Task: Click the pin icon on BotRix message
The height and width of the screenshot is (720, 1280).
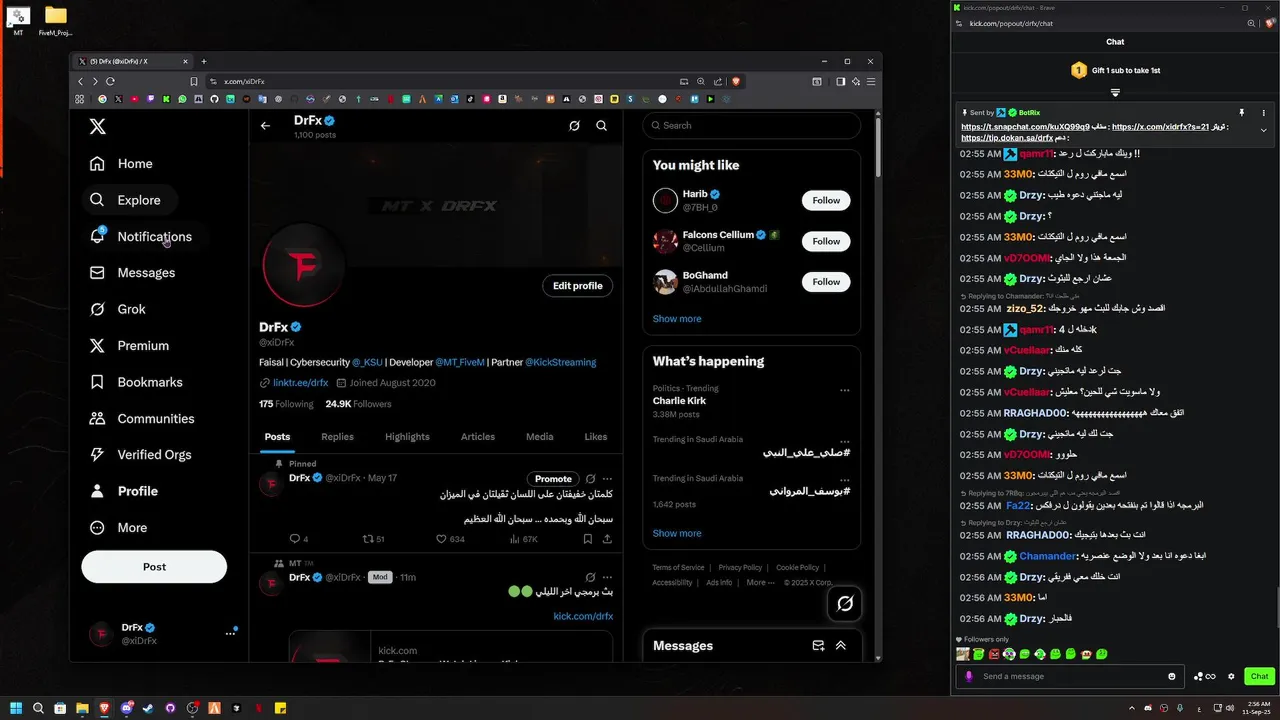Action: (x=1242, y=113)
